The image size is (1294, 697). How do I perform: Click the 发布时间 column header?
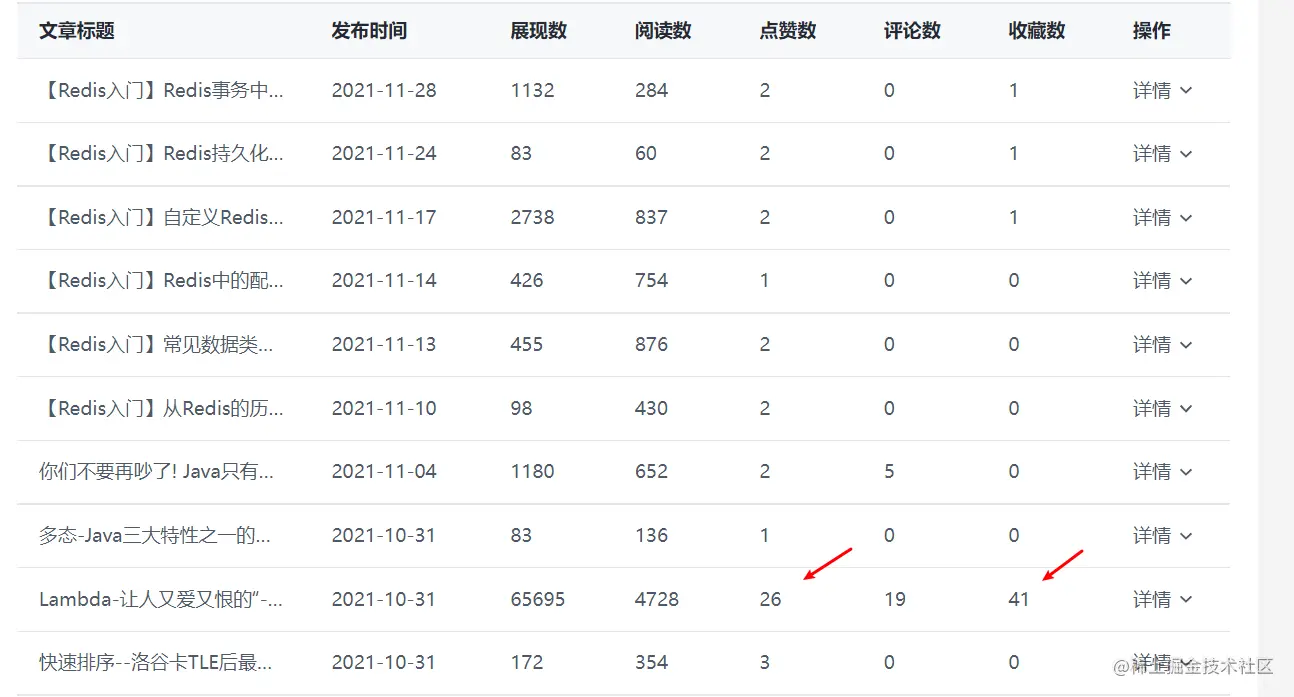[x=369, y=31]
